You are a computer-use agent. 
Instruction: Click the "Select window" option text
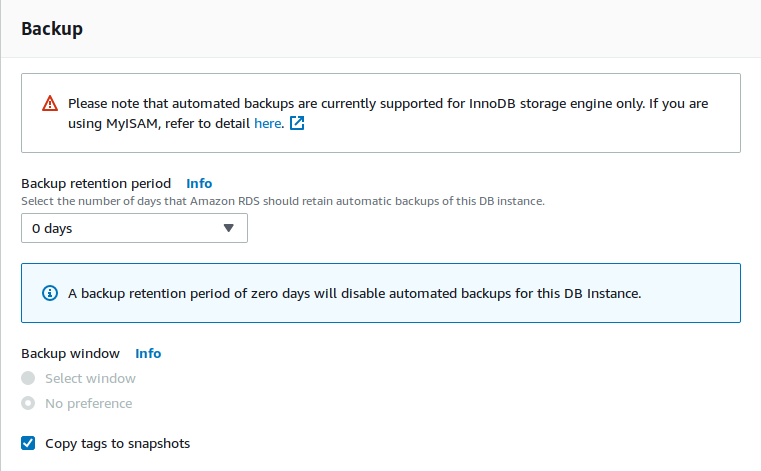coord(90,378)
